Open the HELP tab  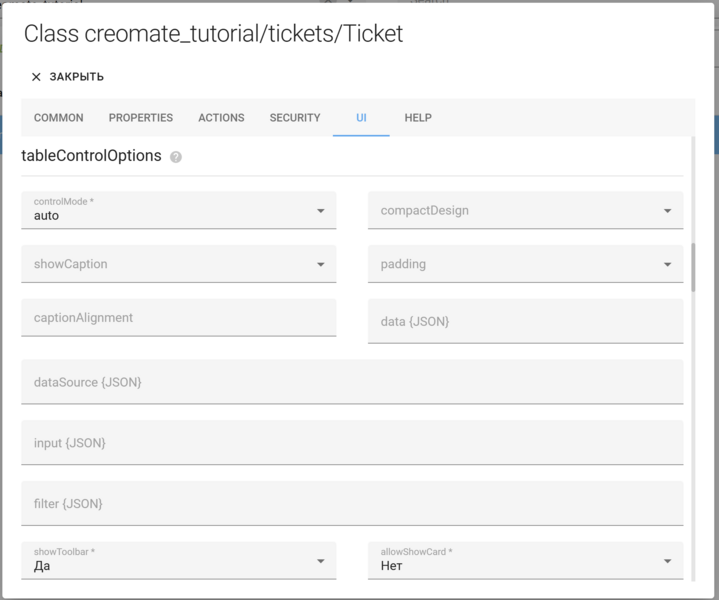[418, 118]
